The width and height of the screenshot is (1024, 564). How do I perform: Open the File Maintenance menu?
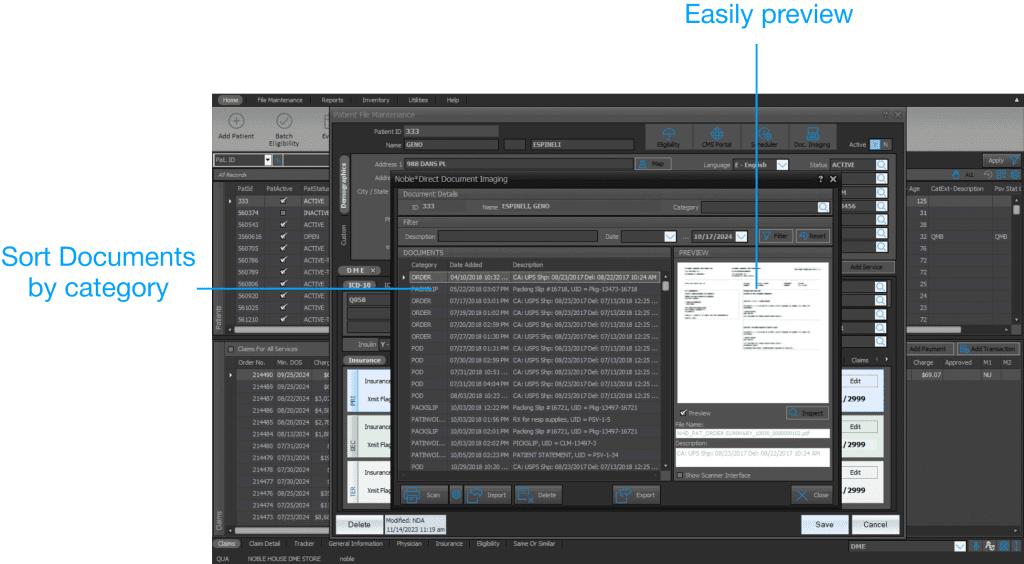pyautogui.click(x=280, y=100)
